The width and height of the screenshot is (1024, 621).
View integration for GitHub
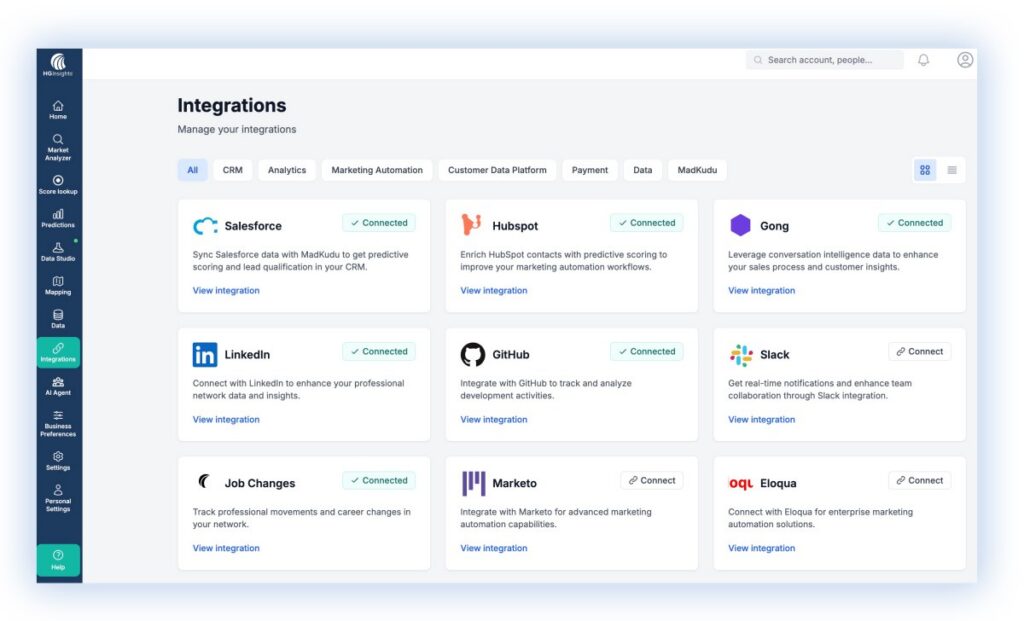pos(494,419)
